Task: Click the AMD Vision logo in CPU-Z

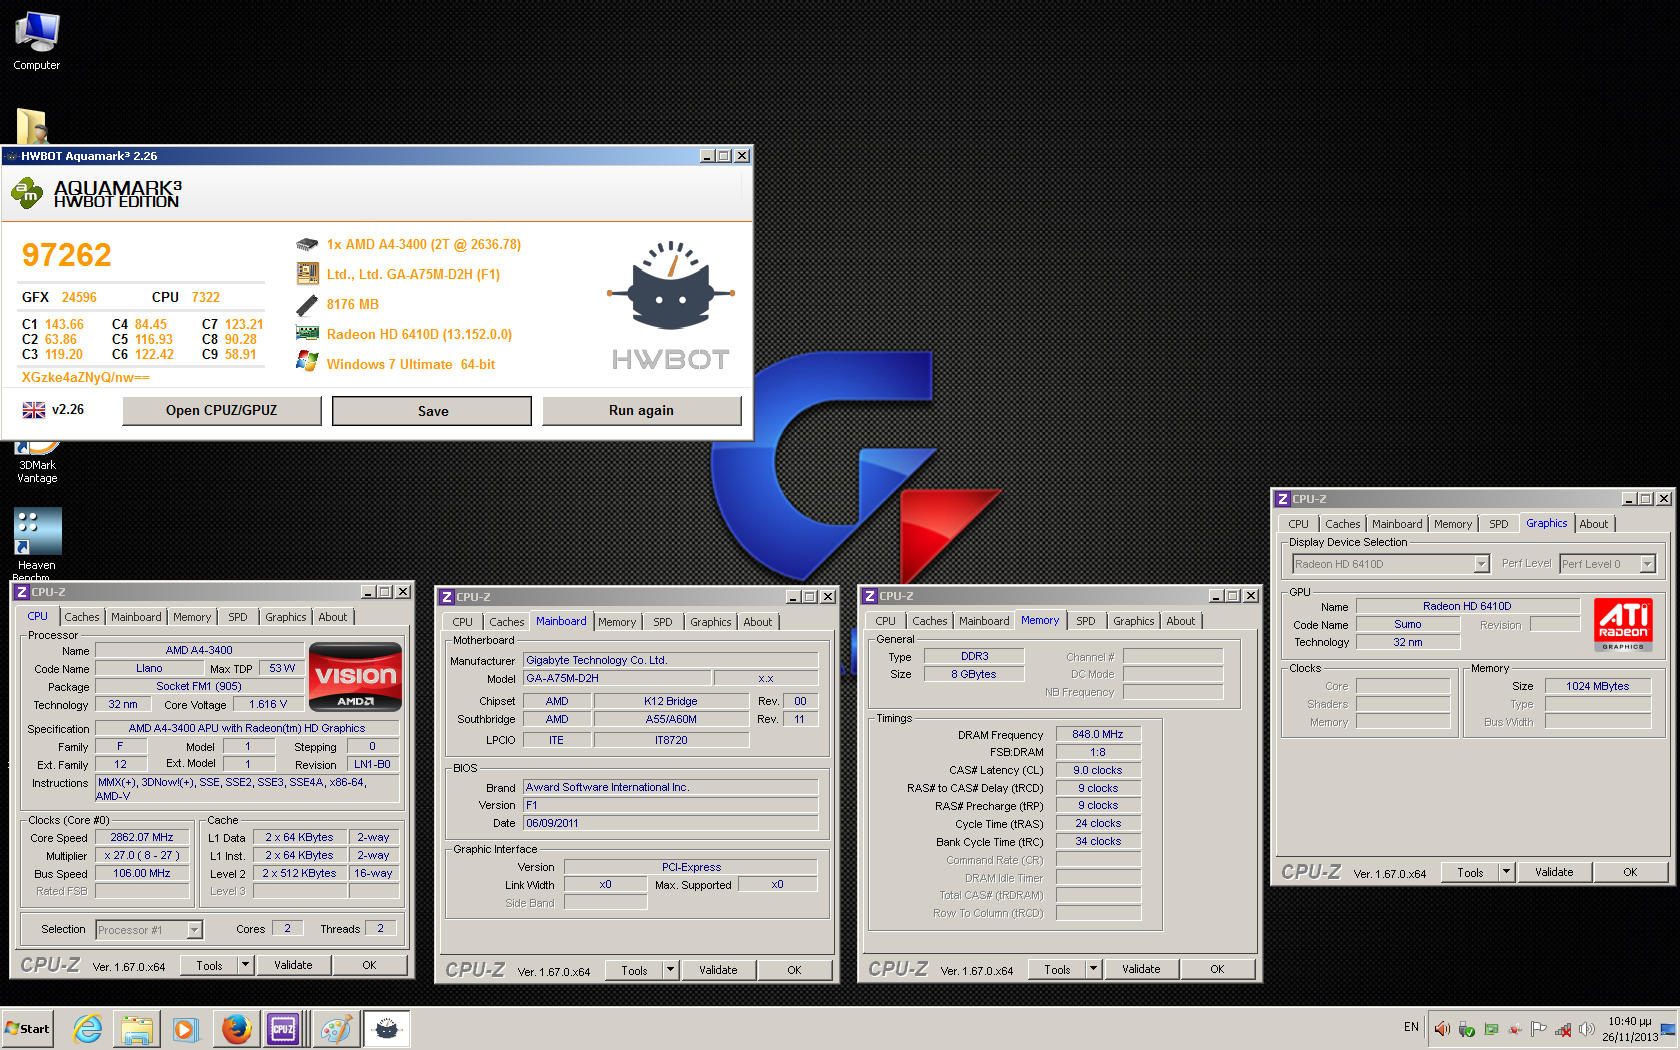Action: point(356,677)
